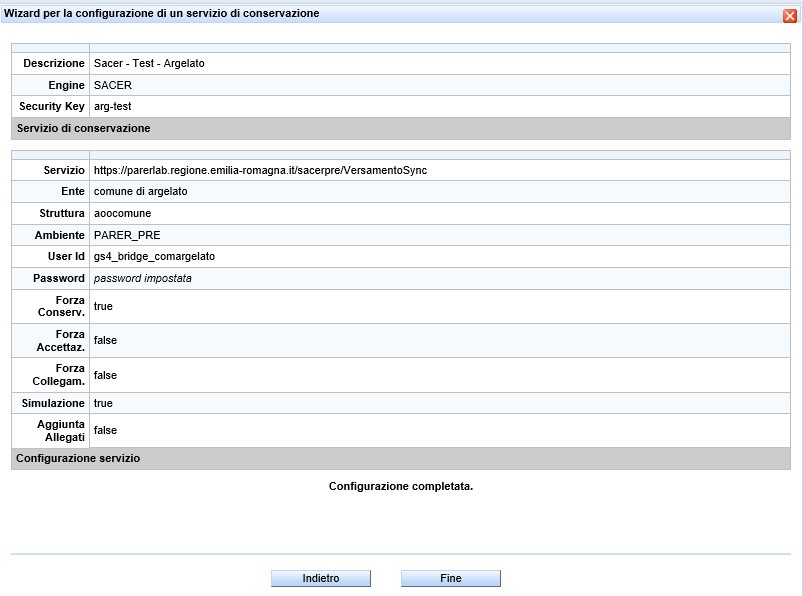
Task: Click the 'aoocomune' Struttura value
Action: (x=122, y=214)
